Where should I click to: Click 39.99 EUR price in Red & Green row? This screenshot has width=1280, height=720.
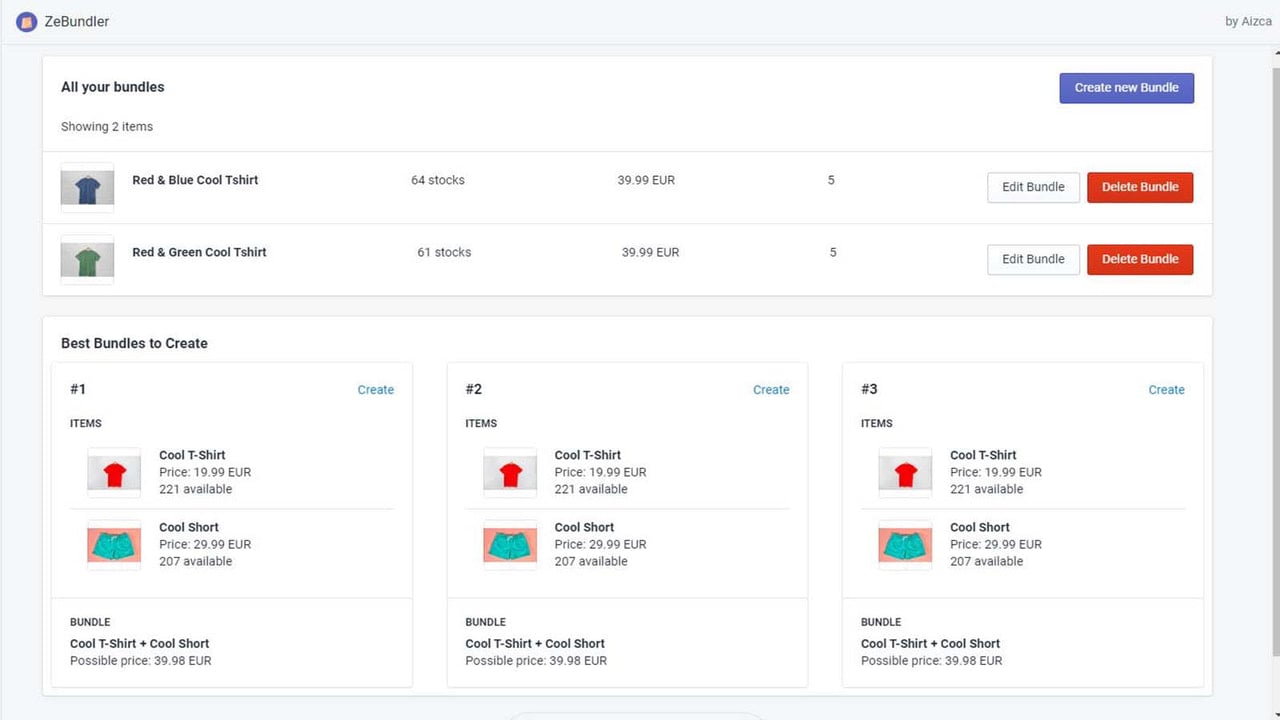tap(650, 252)
